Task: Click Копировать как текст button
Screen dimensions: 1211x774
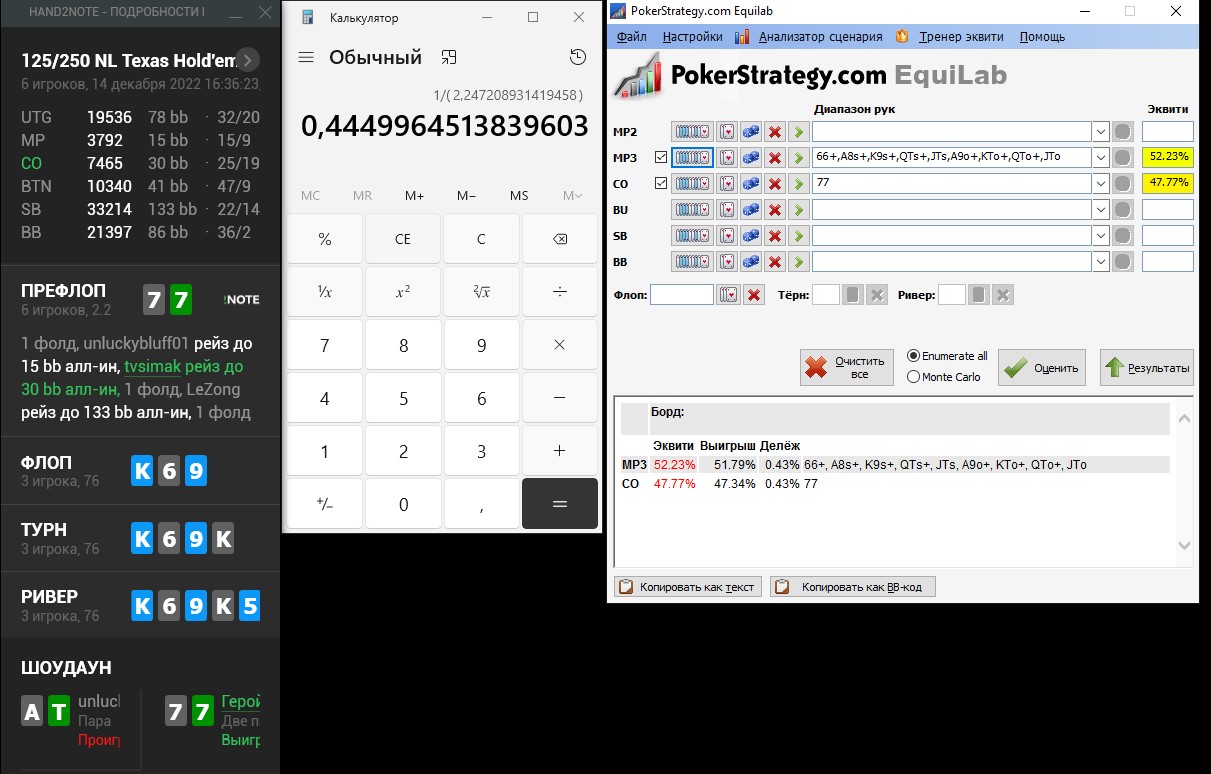Action: 688,586
